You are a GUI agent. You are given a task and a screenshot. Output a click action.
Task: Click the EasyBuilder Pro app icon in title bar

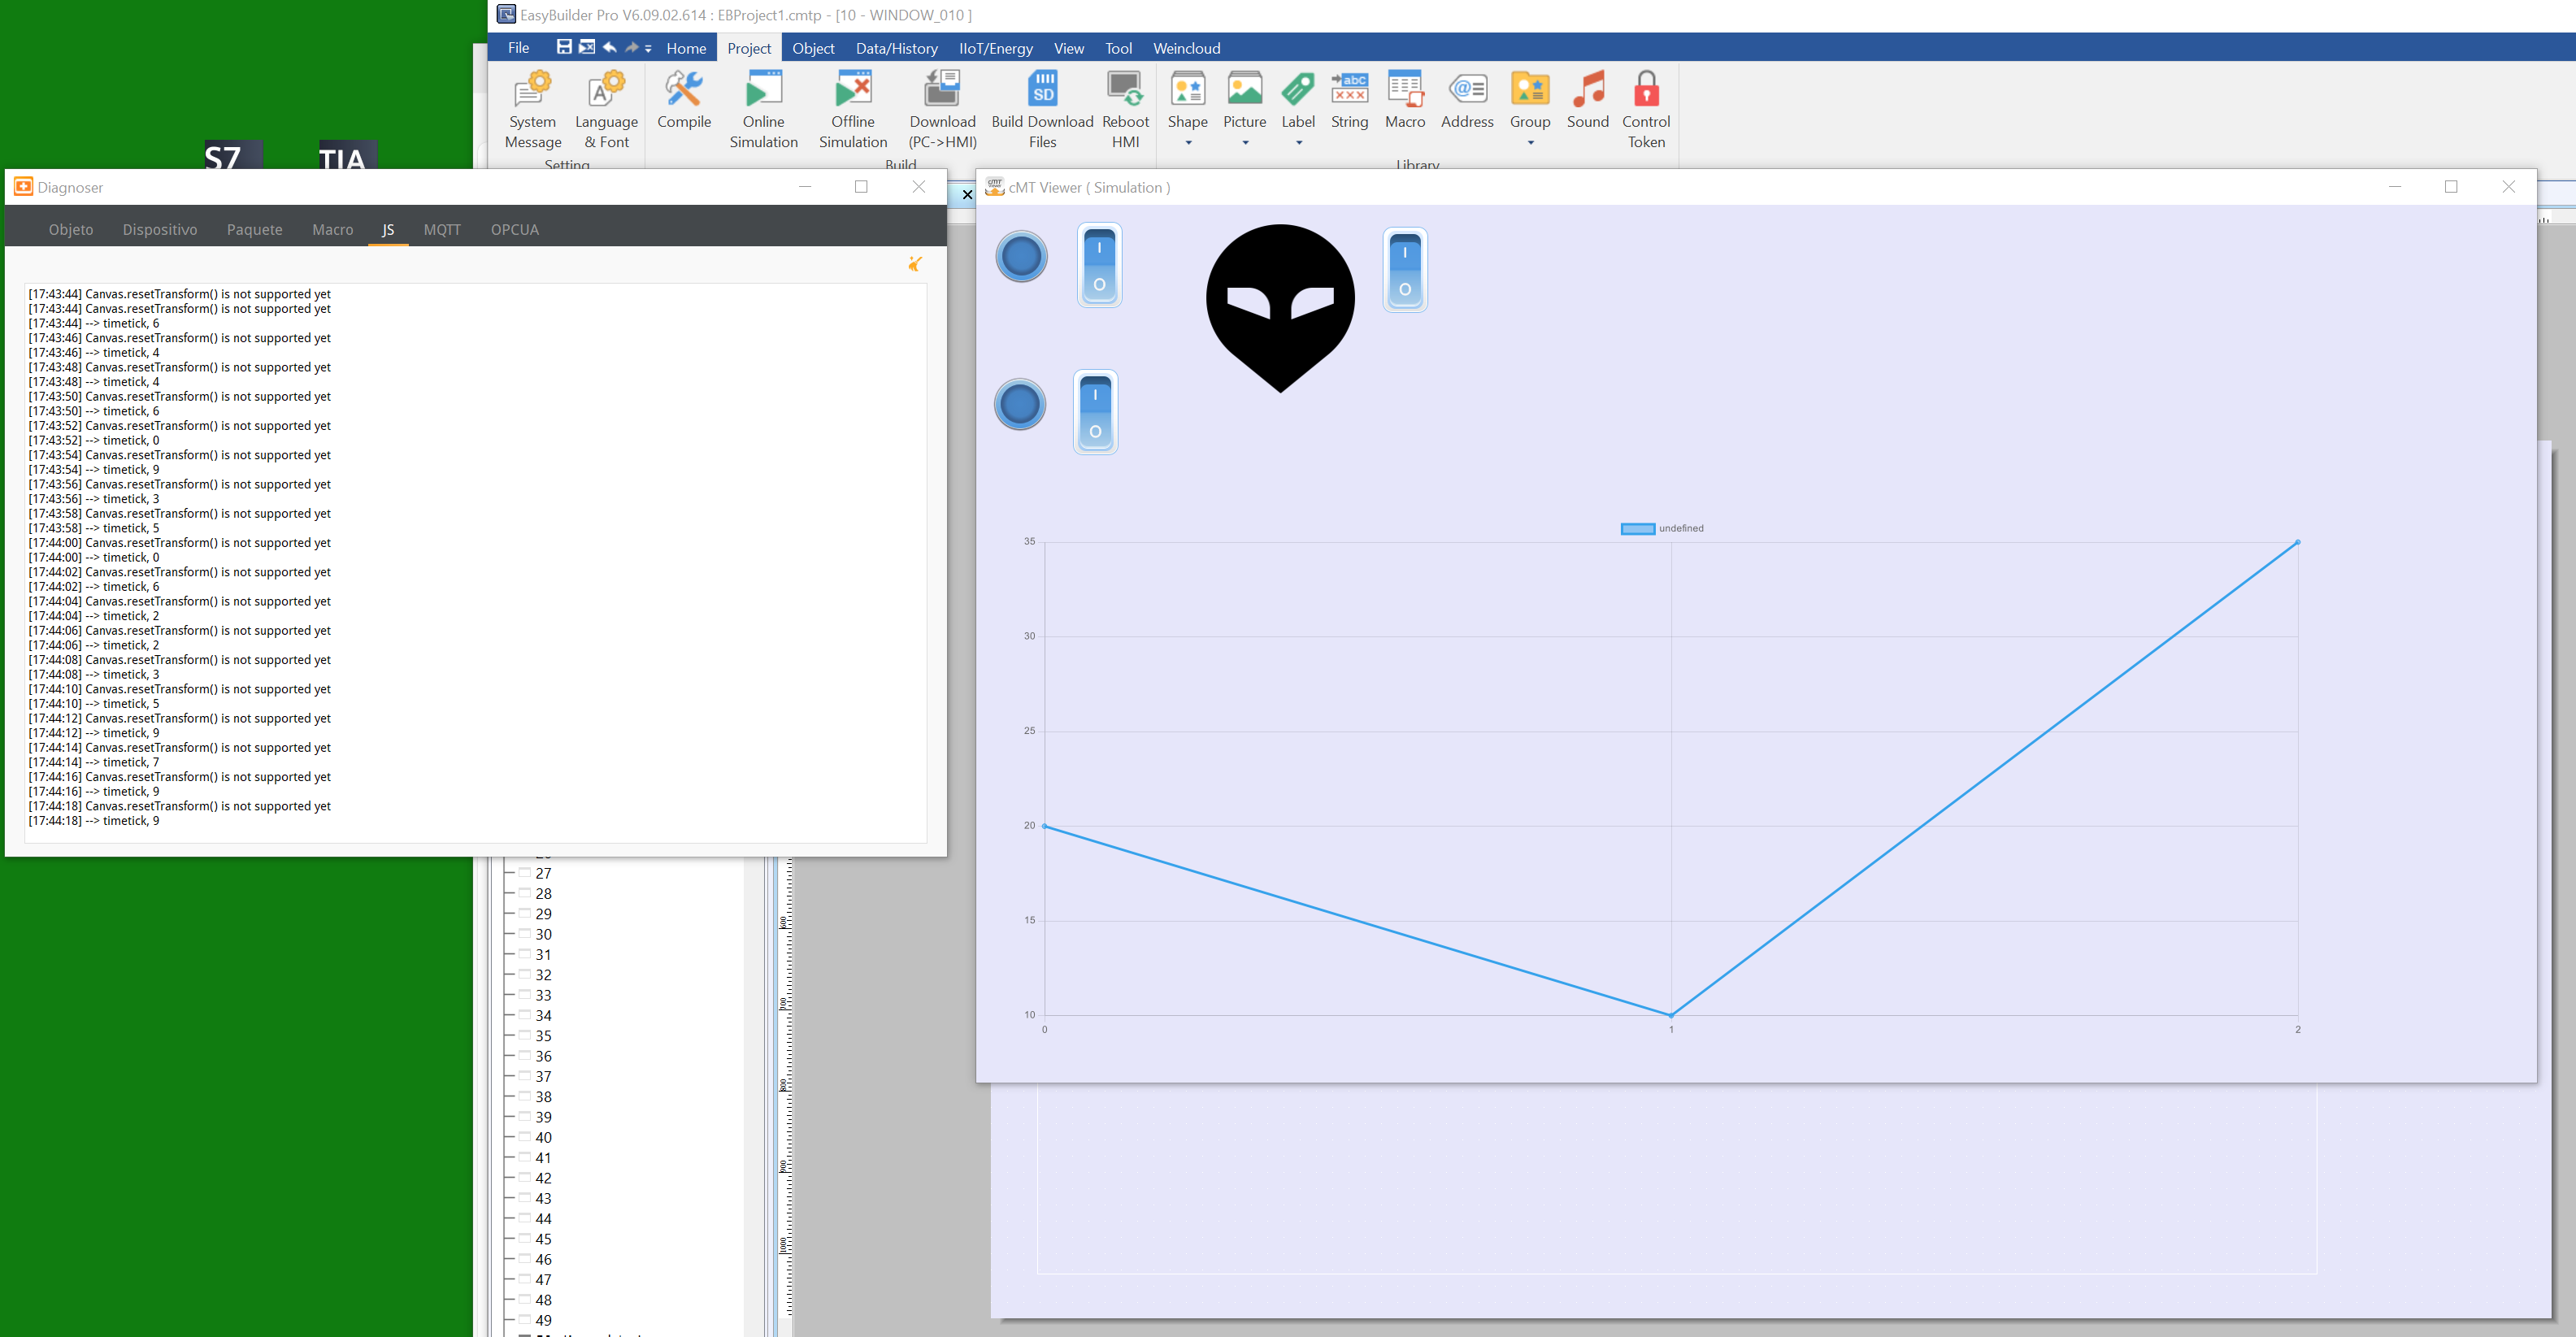tap(506, 14)
